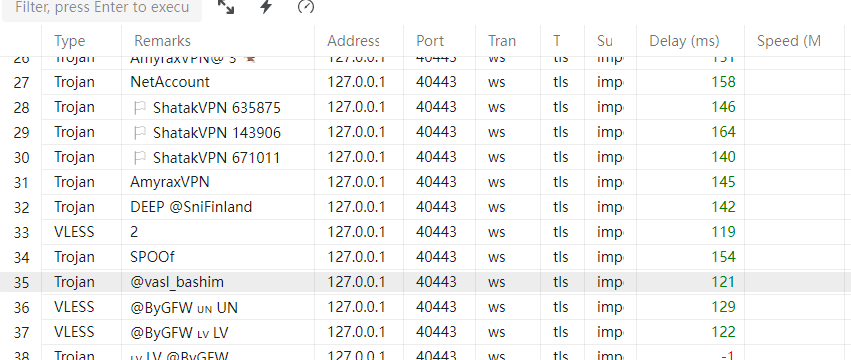Click the flag icon beside ShatakVPN 671011
The image size is (851, 360).
(139, 157)
